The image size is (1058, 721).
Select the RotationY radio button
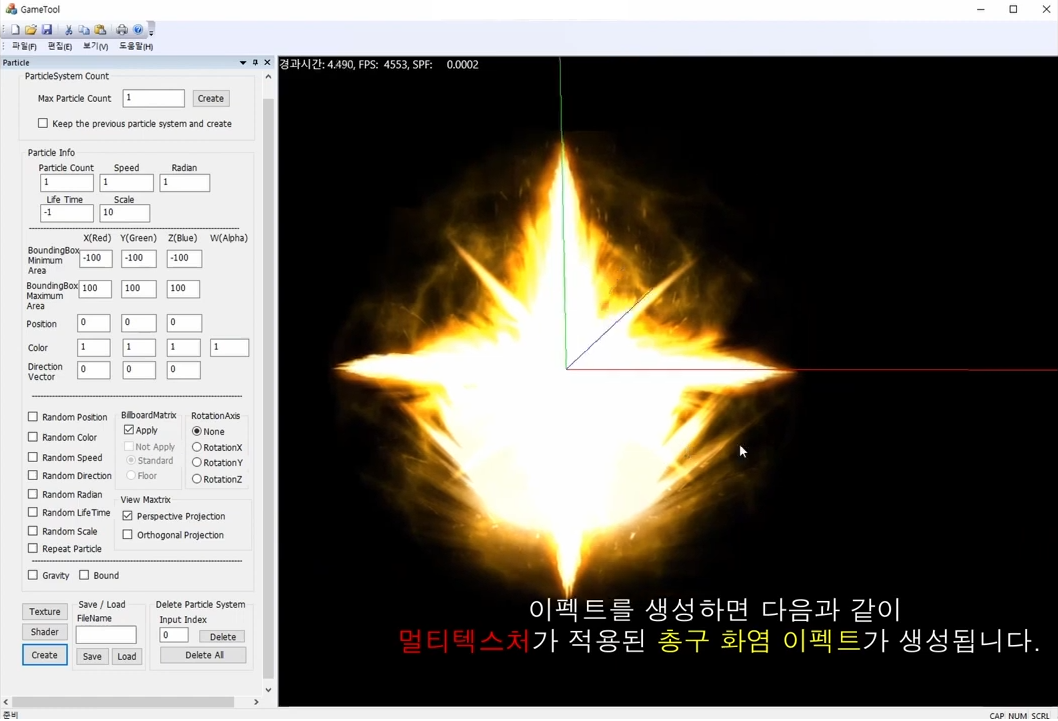(x=198, y=462)
